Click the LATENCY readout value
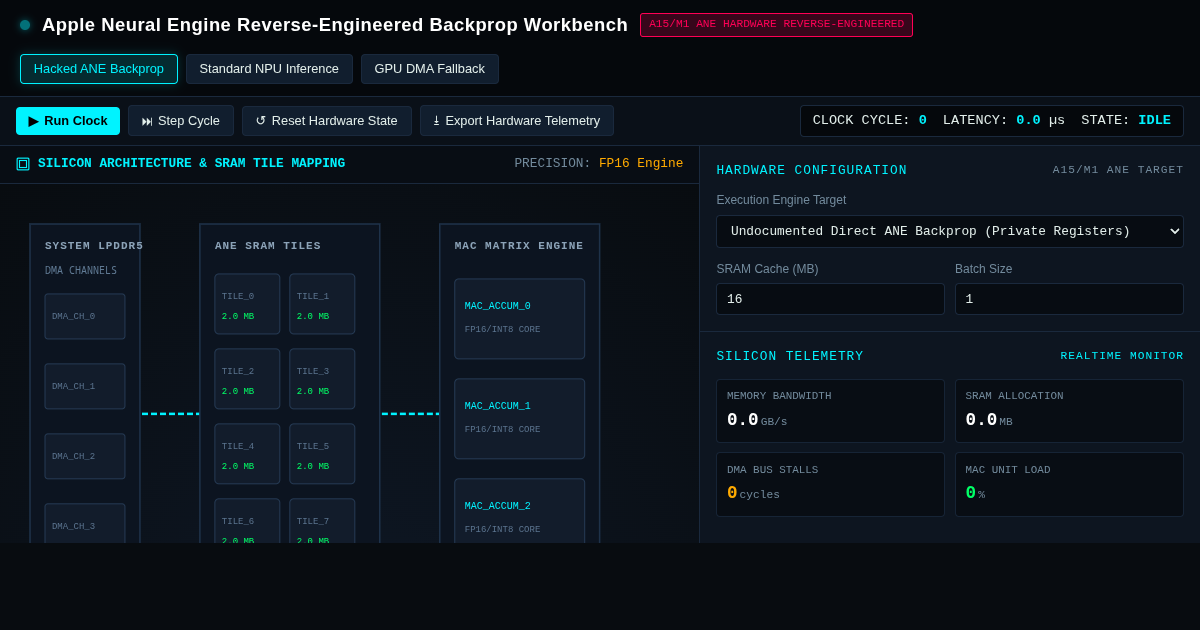This screenshot has height=630, width=1200. point(1028,121)
